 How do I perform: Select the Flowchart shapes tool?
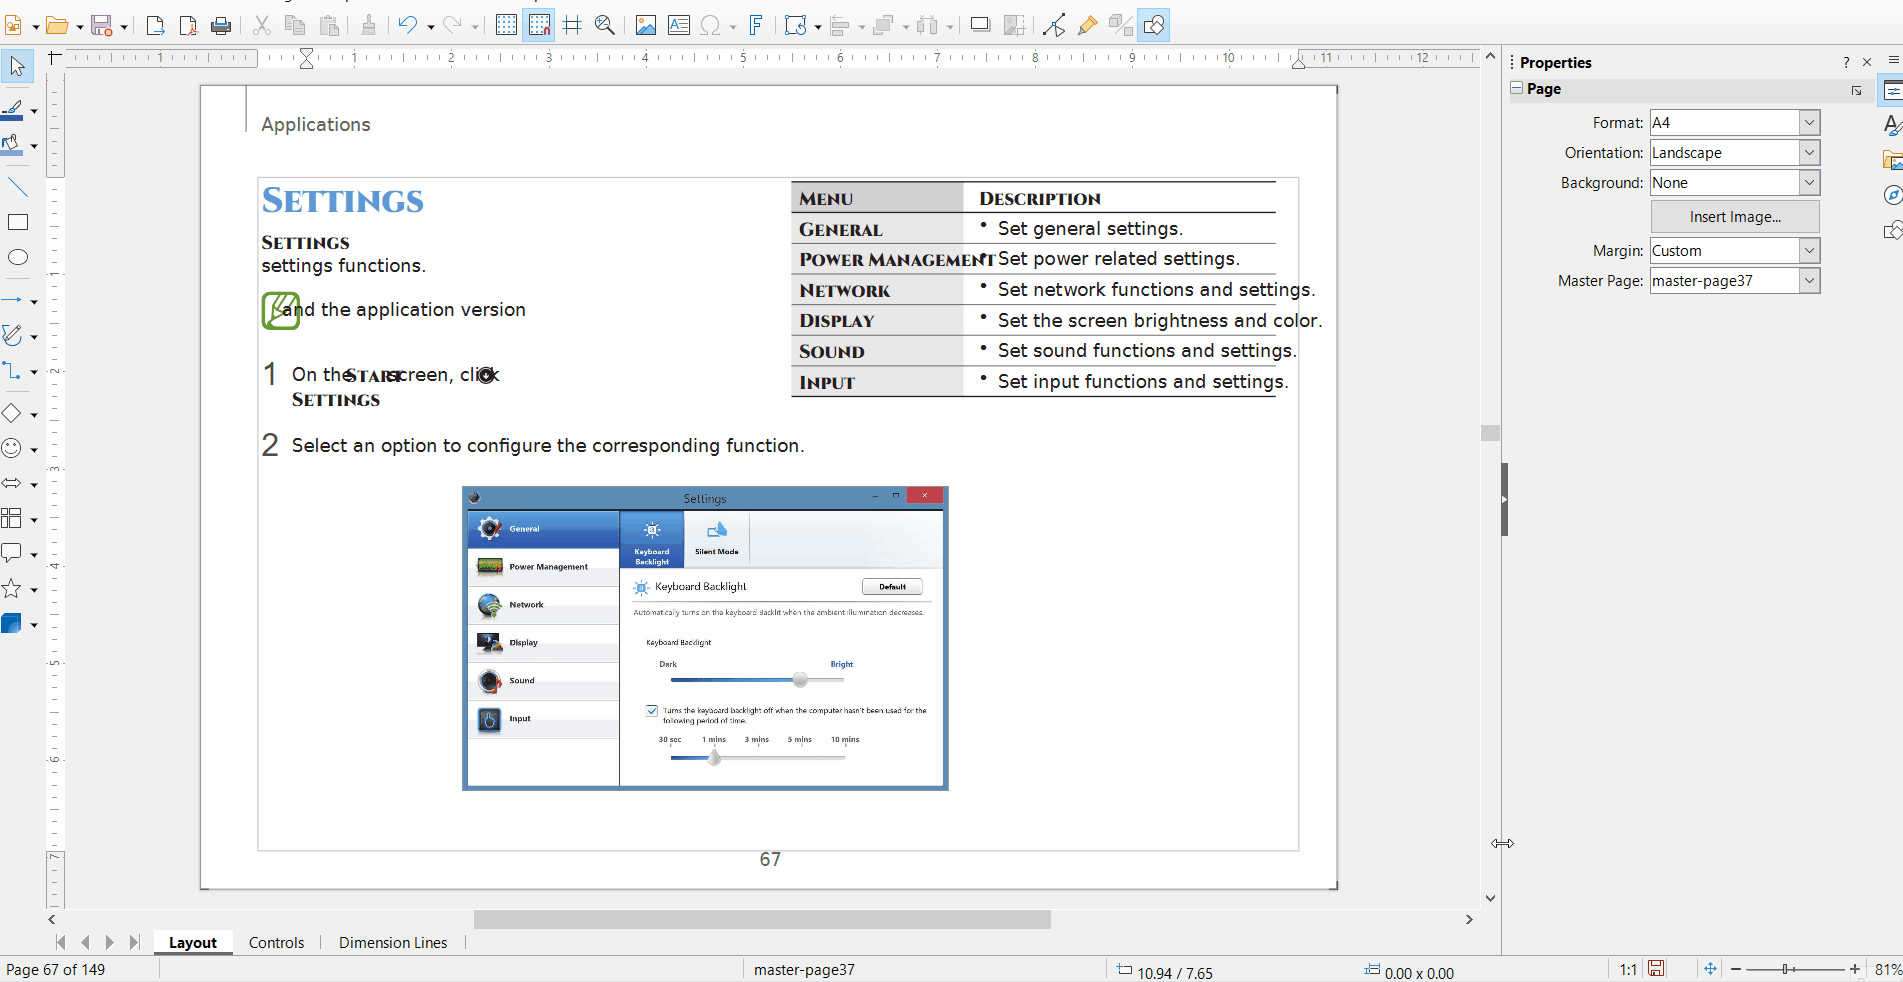(13, 518)
